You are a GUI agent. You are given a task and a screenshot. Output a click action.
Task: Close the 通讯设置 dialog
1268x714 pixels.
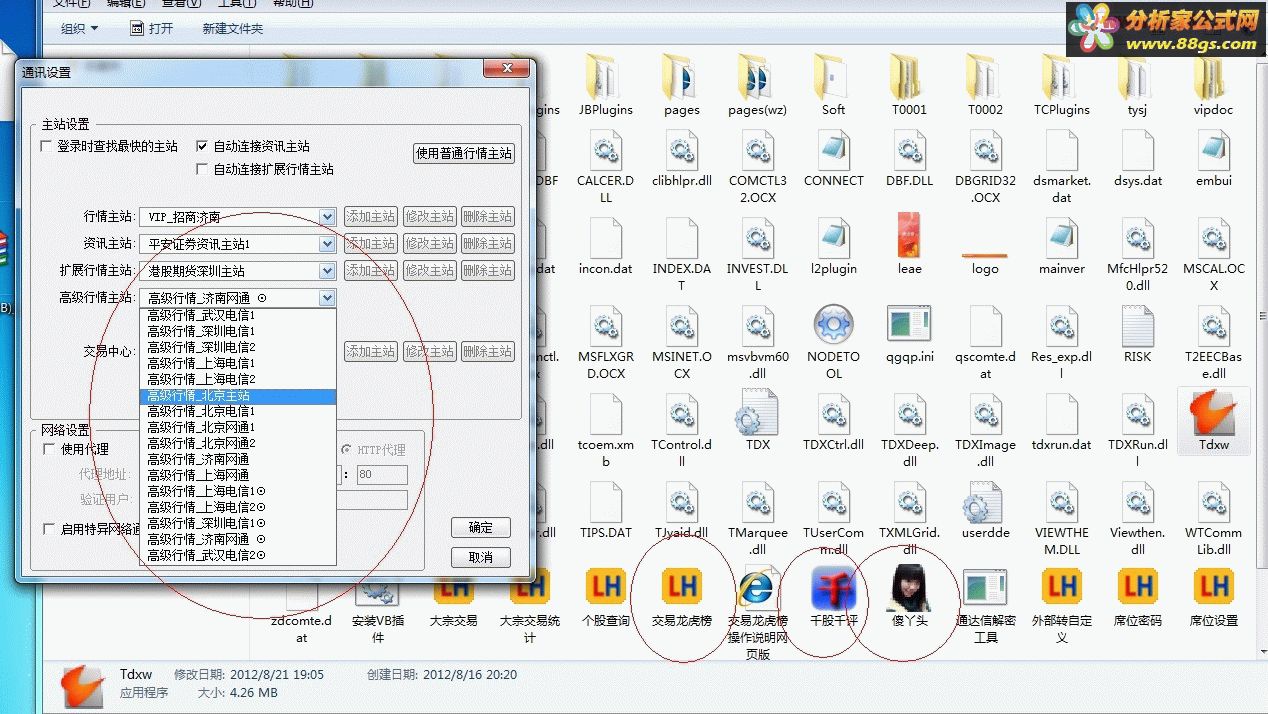(506, 68)
